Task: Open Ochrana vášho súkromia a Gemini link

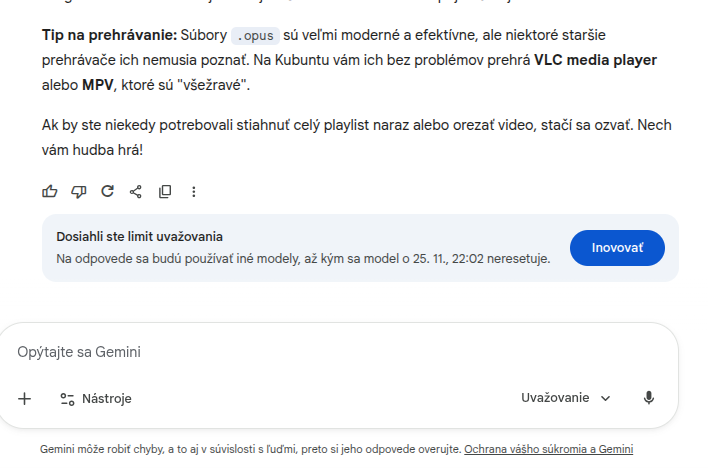Action: [x=548, y=450]
